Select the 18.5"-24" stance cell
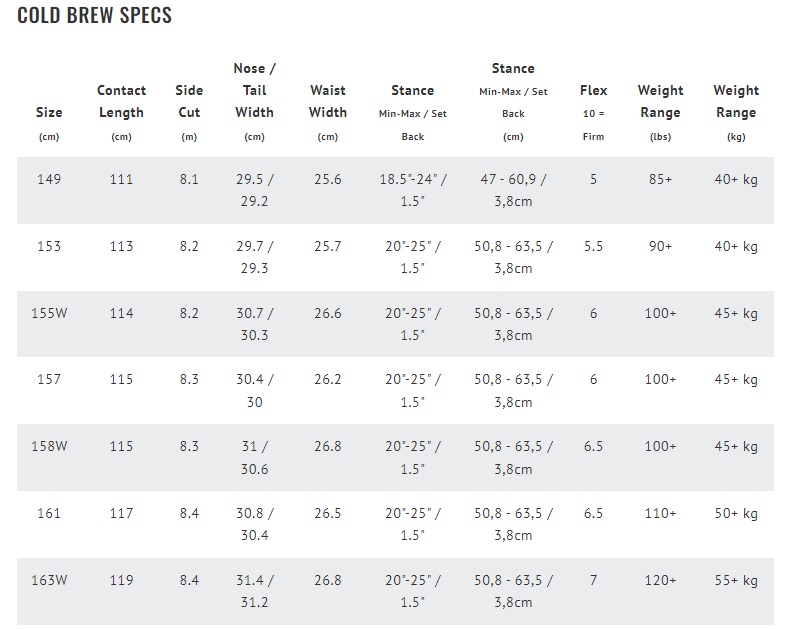793x629 pixels. tap(413, 190)
